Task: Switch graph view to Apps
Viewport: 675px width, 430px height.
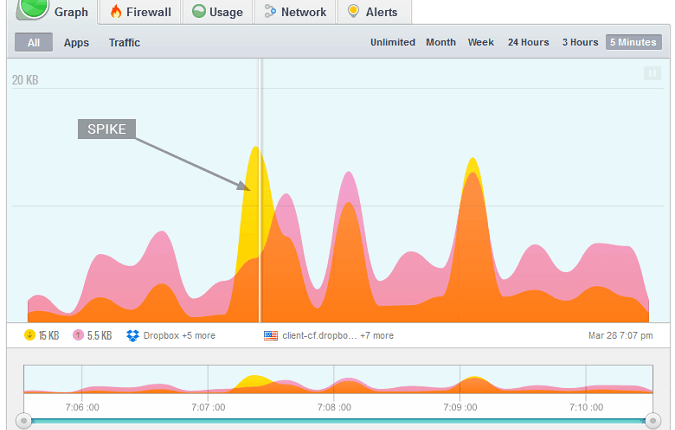Action: (76, 43)
